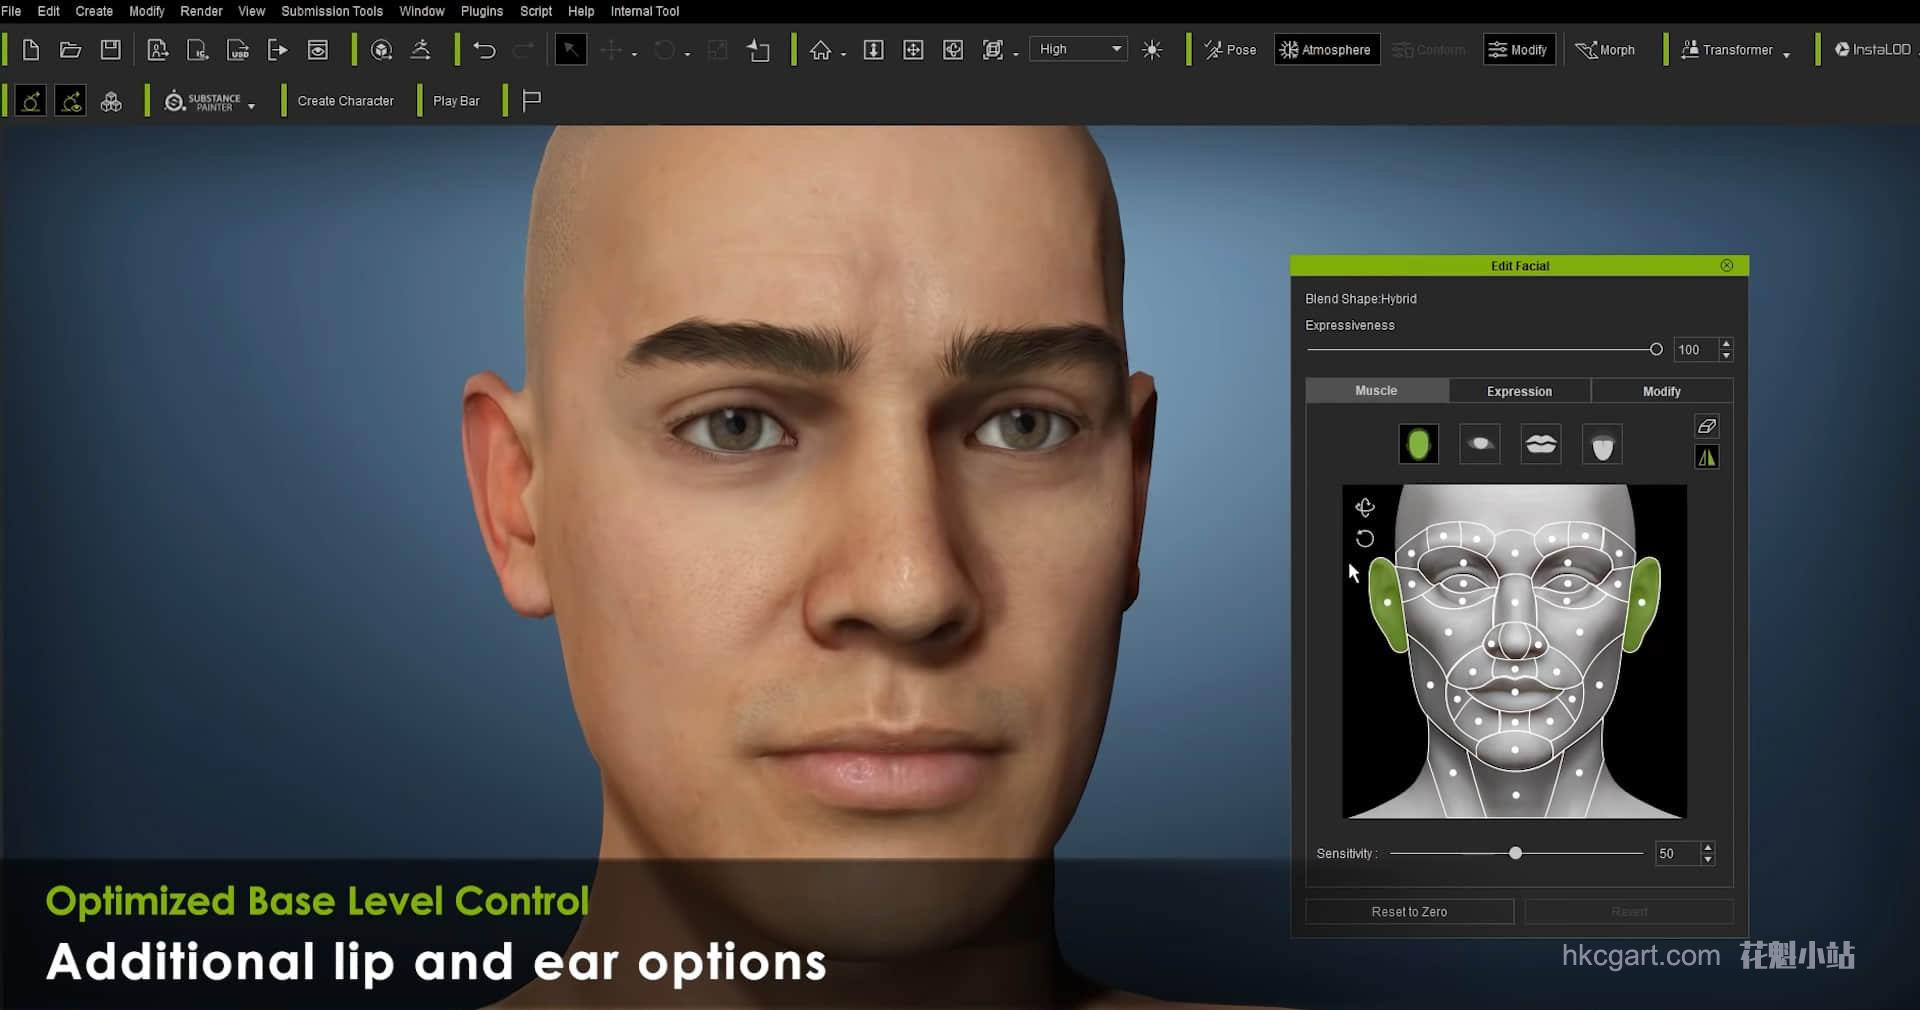This screenshot has height=1010, width=1920.
Task: Open the Script menu
Action: pyautogui.click(x=536, y=11)
